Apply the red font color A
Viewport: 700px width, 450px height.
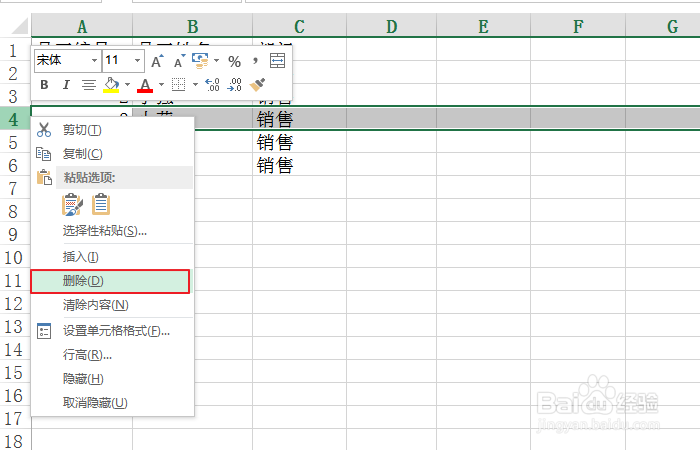click(x=145, y=84)
